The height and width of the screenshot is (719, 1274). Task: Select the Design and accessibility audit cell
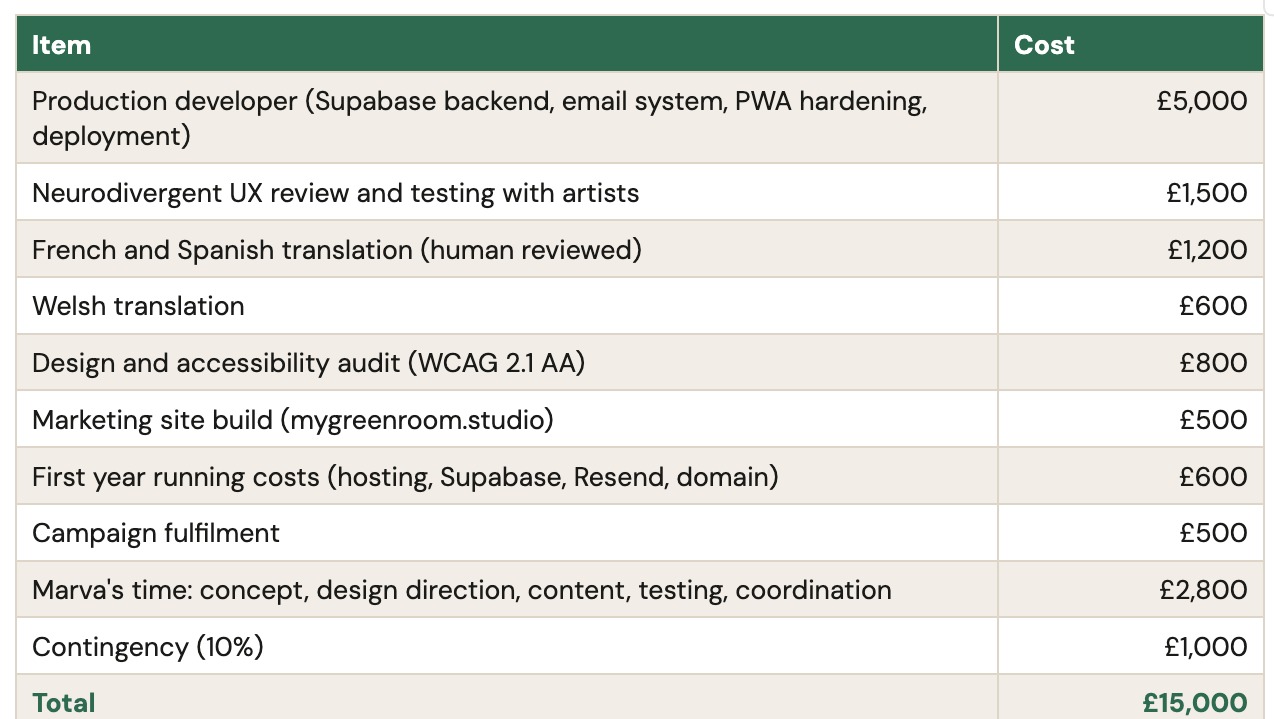click(308, 363)
